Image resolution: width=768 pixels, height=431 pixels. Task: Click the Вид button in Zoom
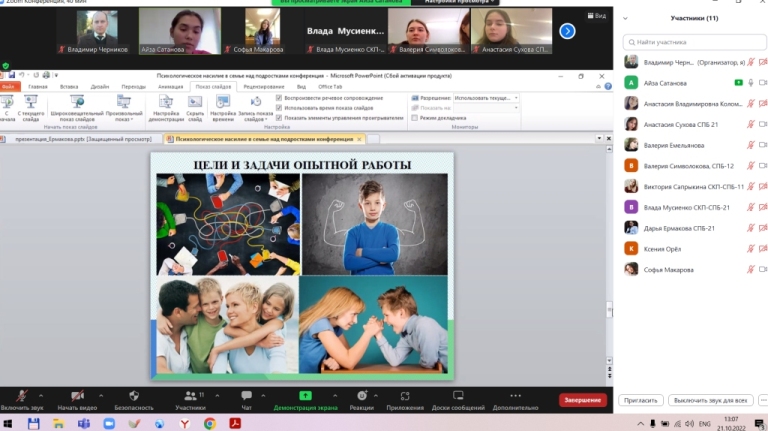[x=597, y=16]
